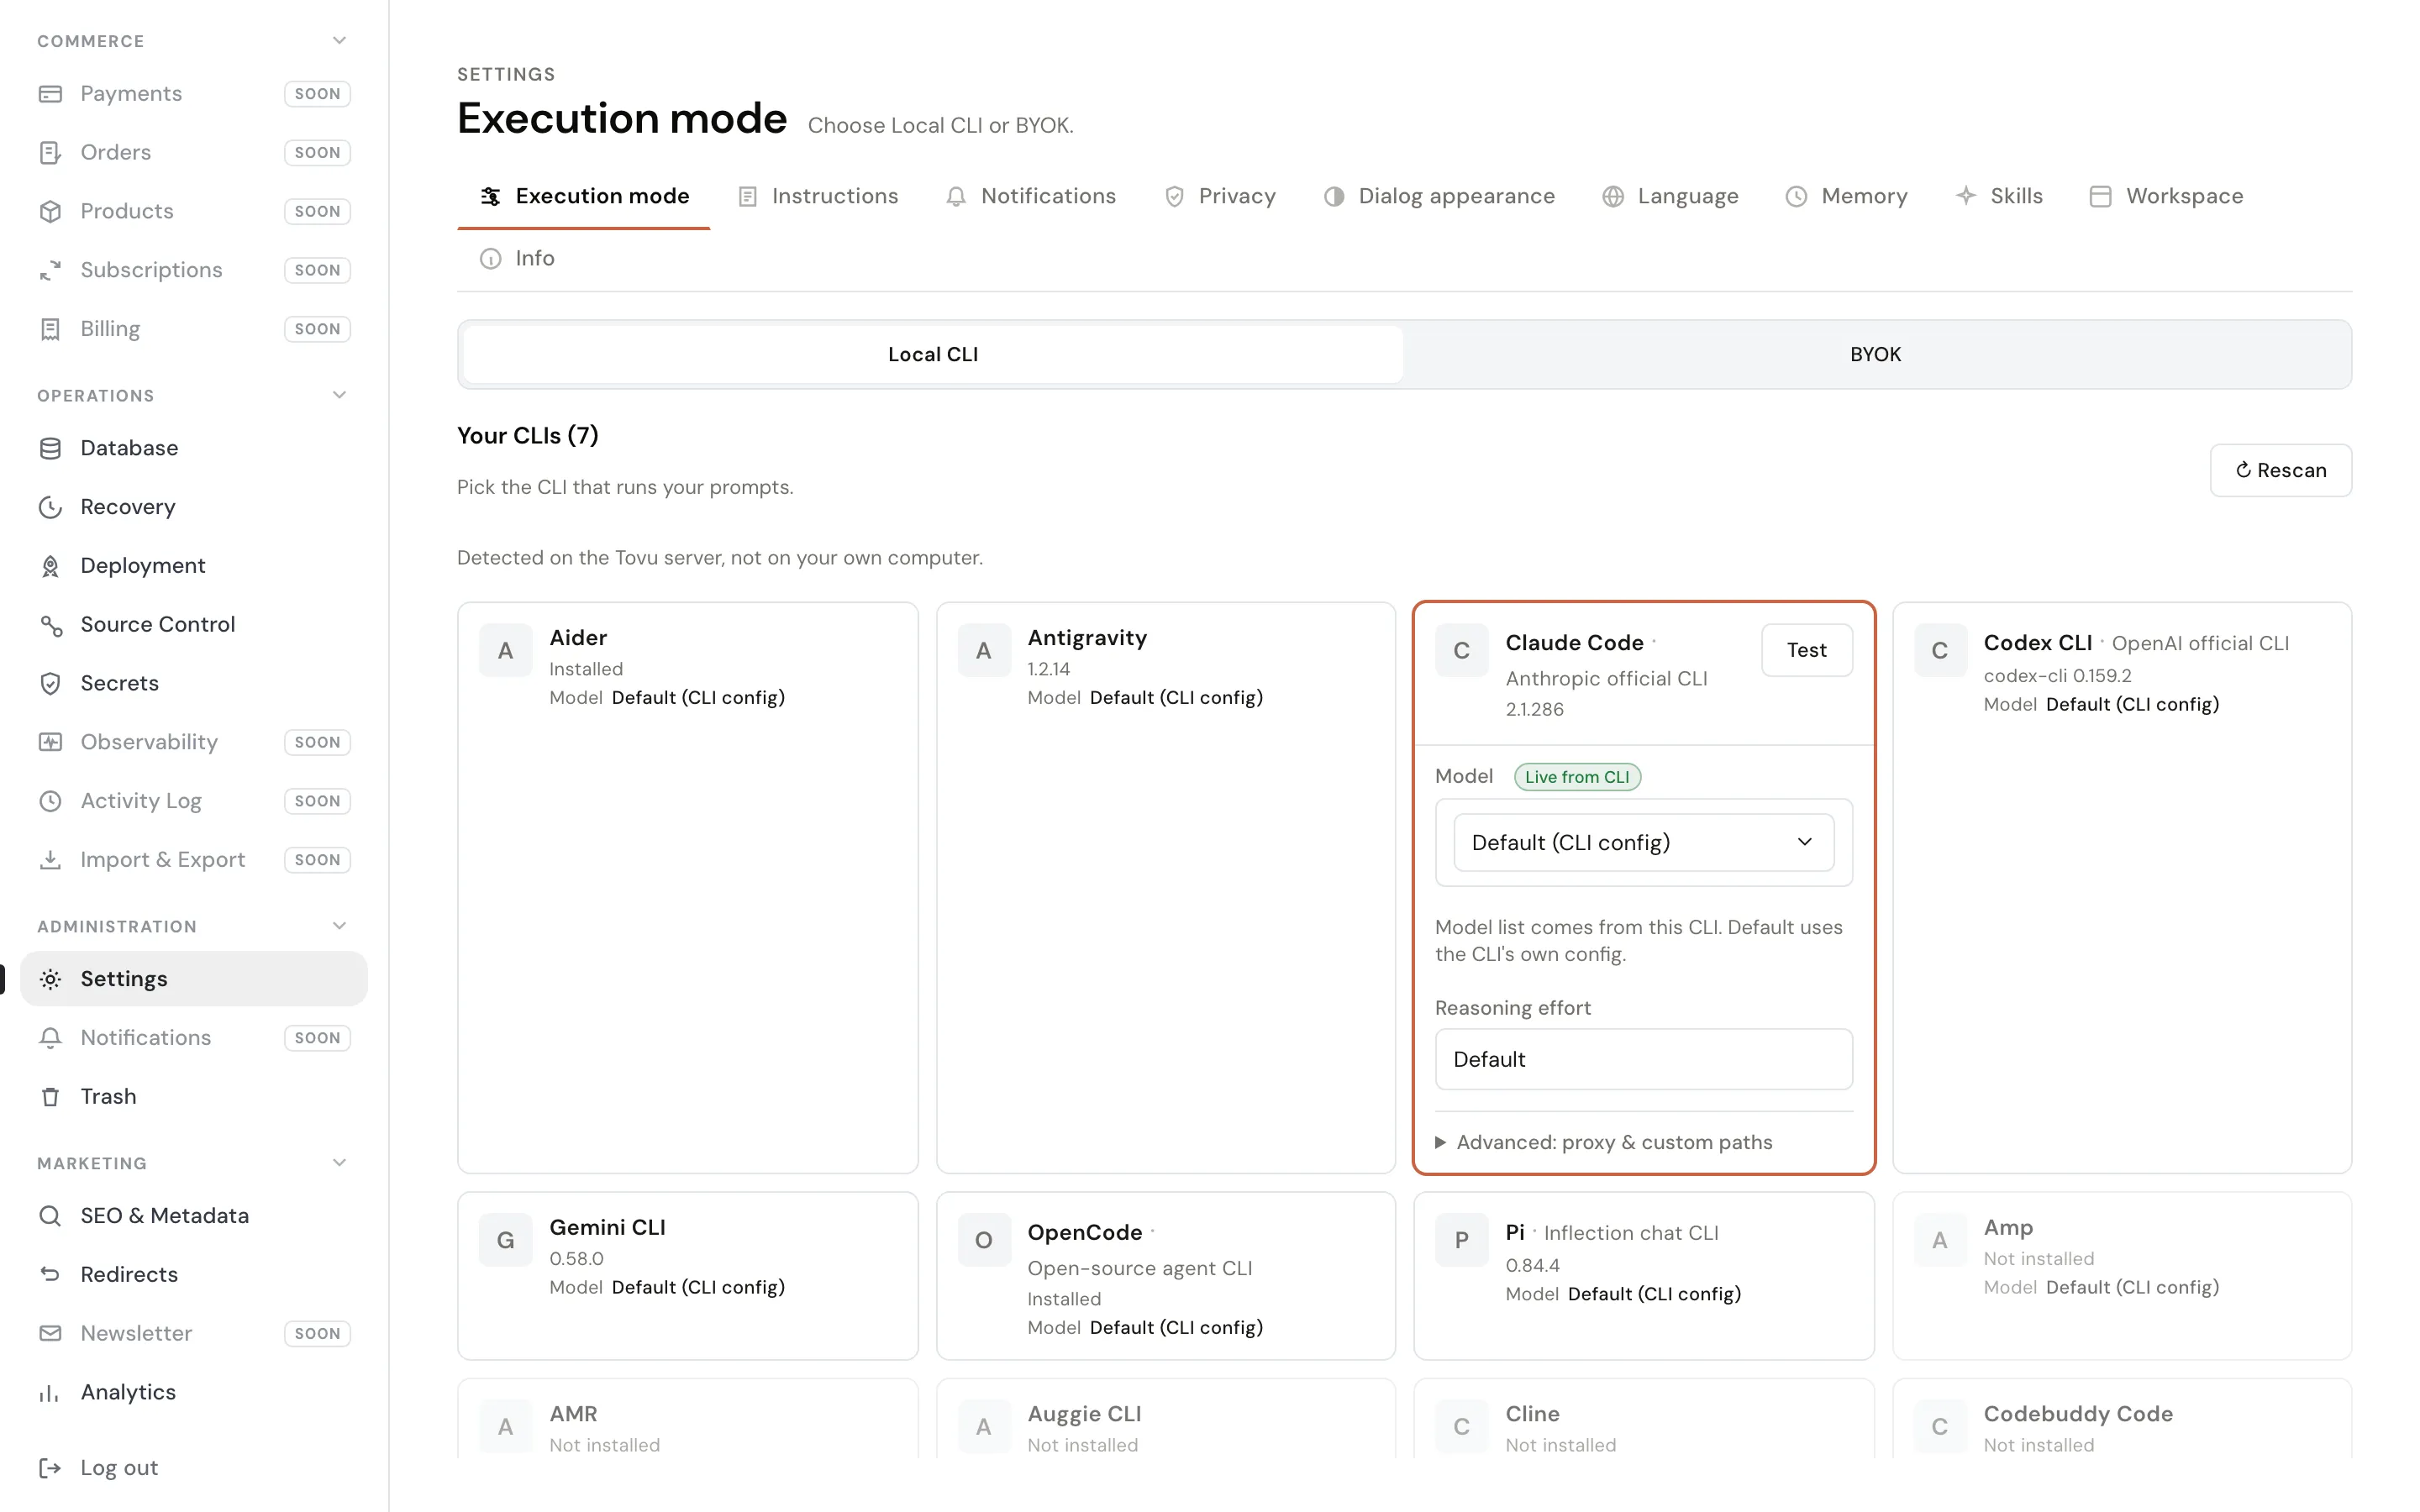
Task: Collapse the Administration section
Action: [x=339, y=926]
